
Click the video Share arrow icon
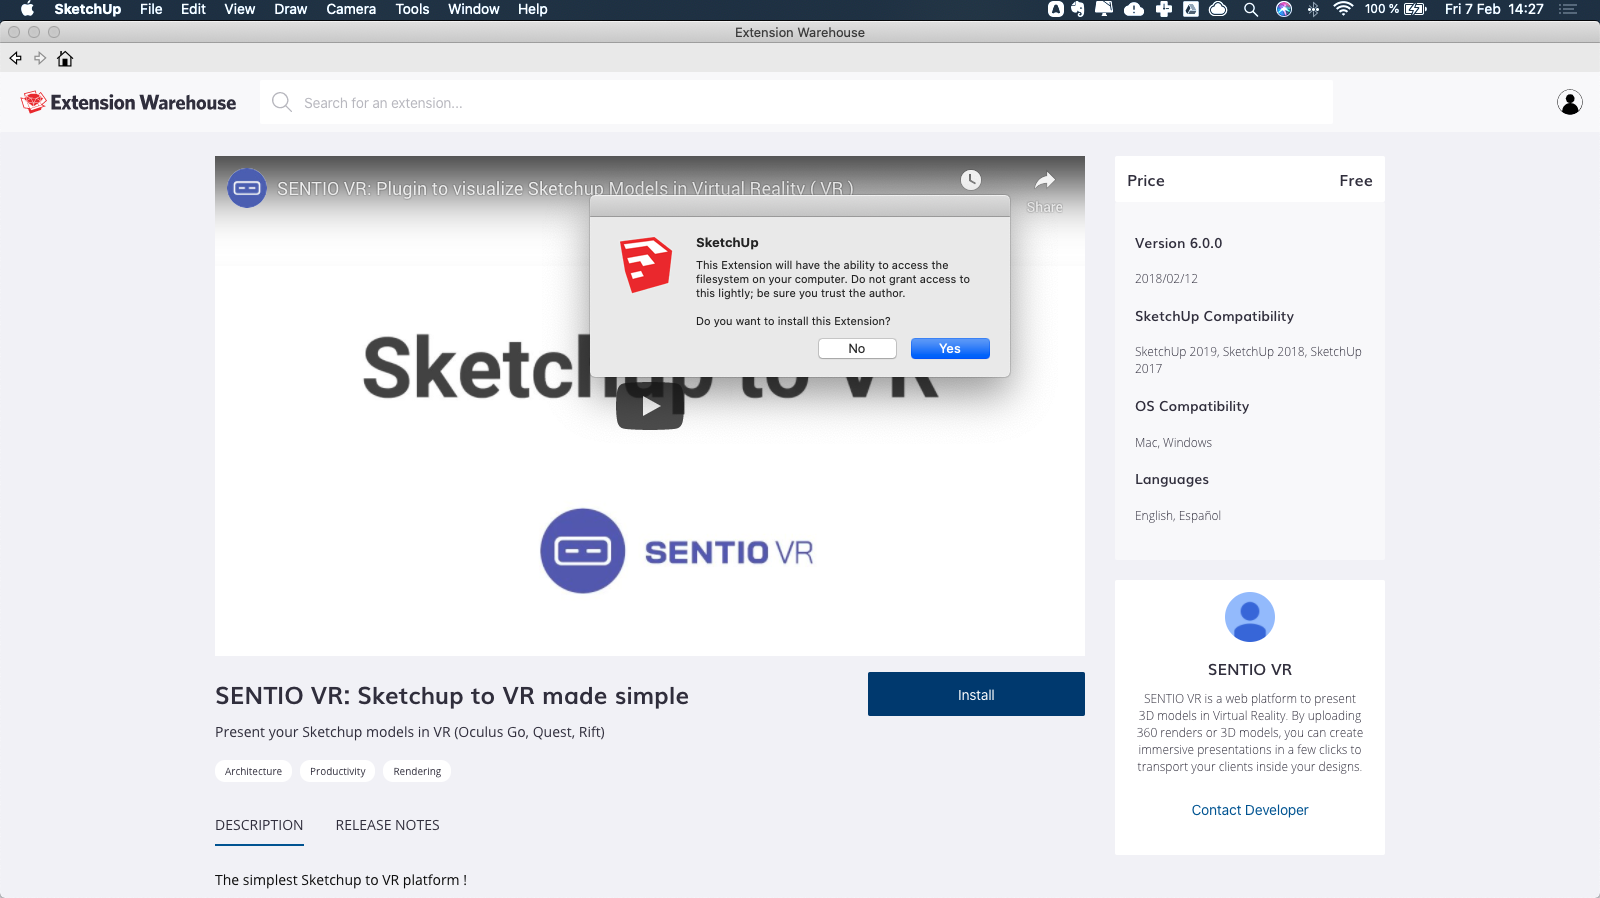tap(1045, 180)
